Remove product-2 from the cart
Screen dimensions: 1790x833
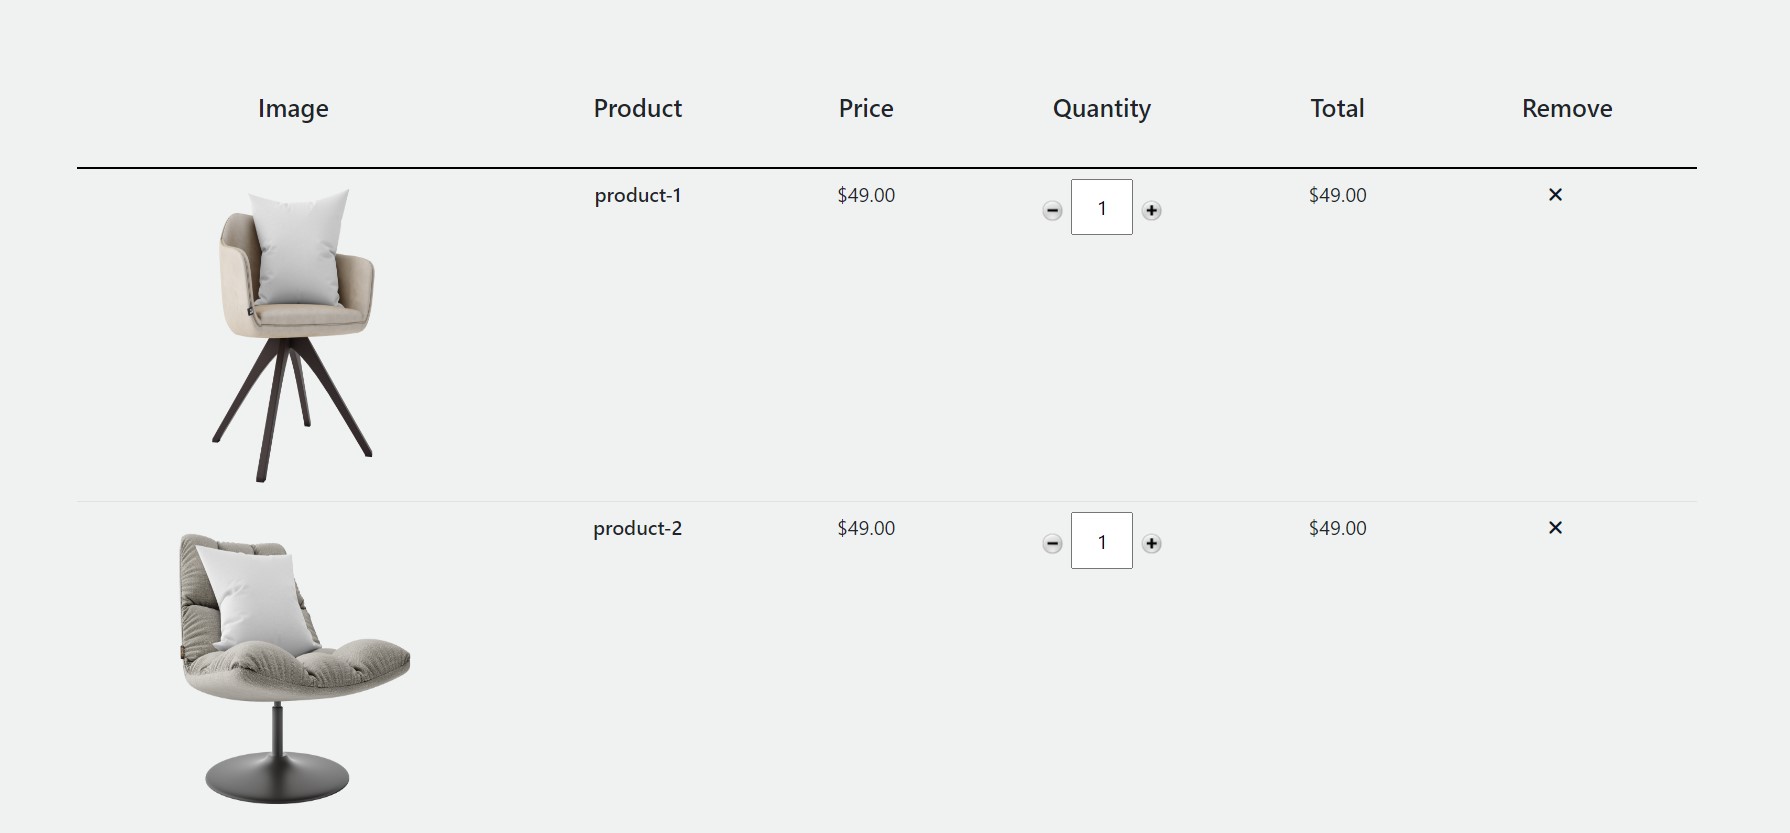pos(1555,528)
